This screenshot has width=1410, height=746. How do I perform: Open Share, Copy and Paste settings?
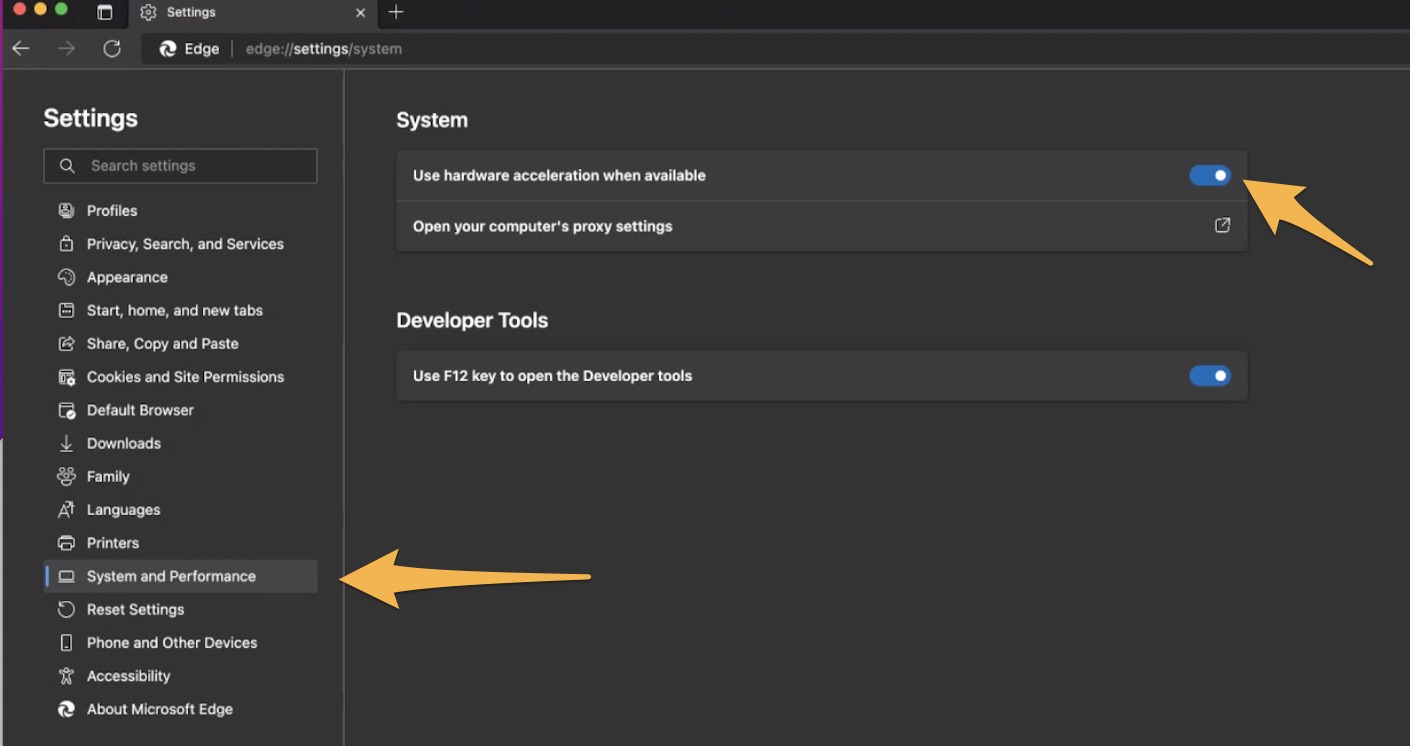coord(181,344)
